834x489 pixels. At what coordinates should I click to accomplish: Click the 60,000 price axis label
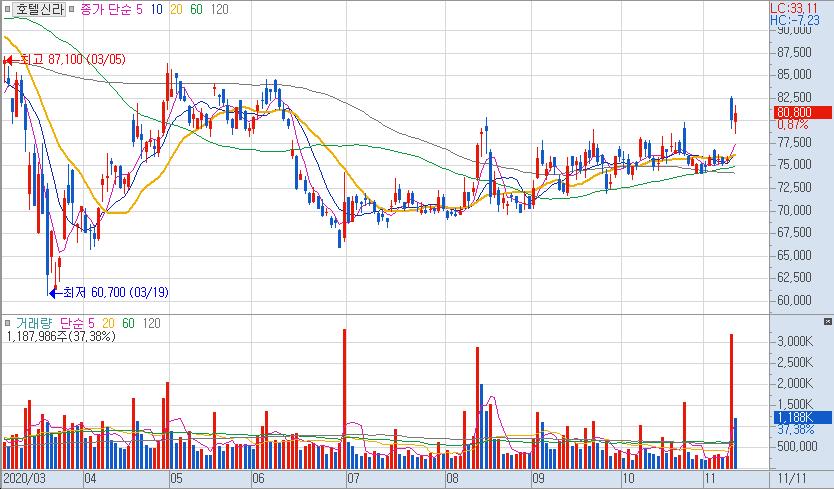click(794, 300)
